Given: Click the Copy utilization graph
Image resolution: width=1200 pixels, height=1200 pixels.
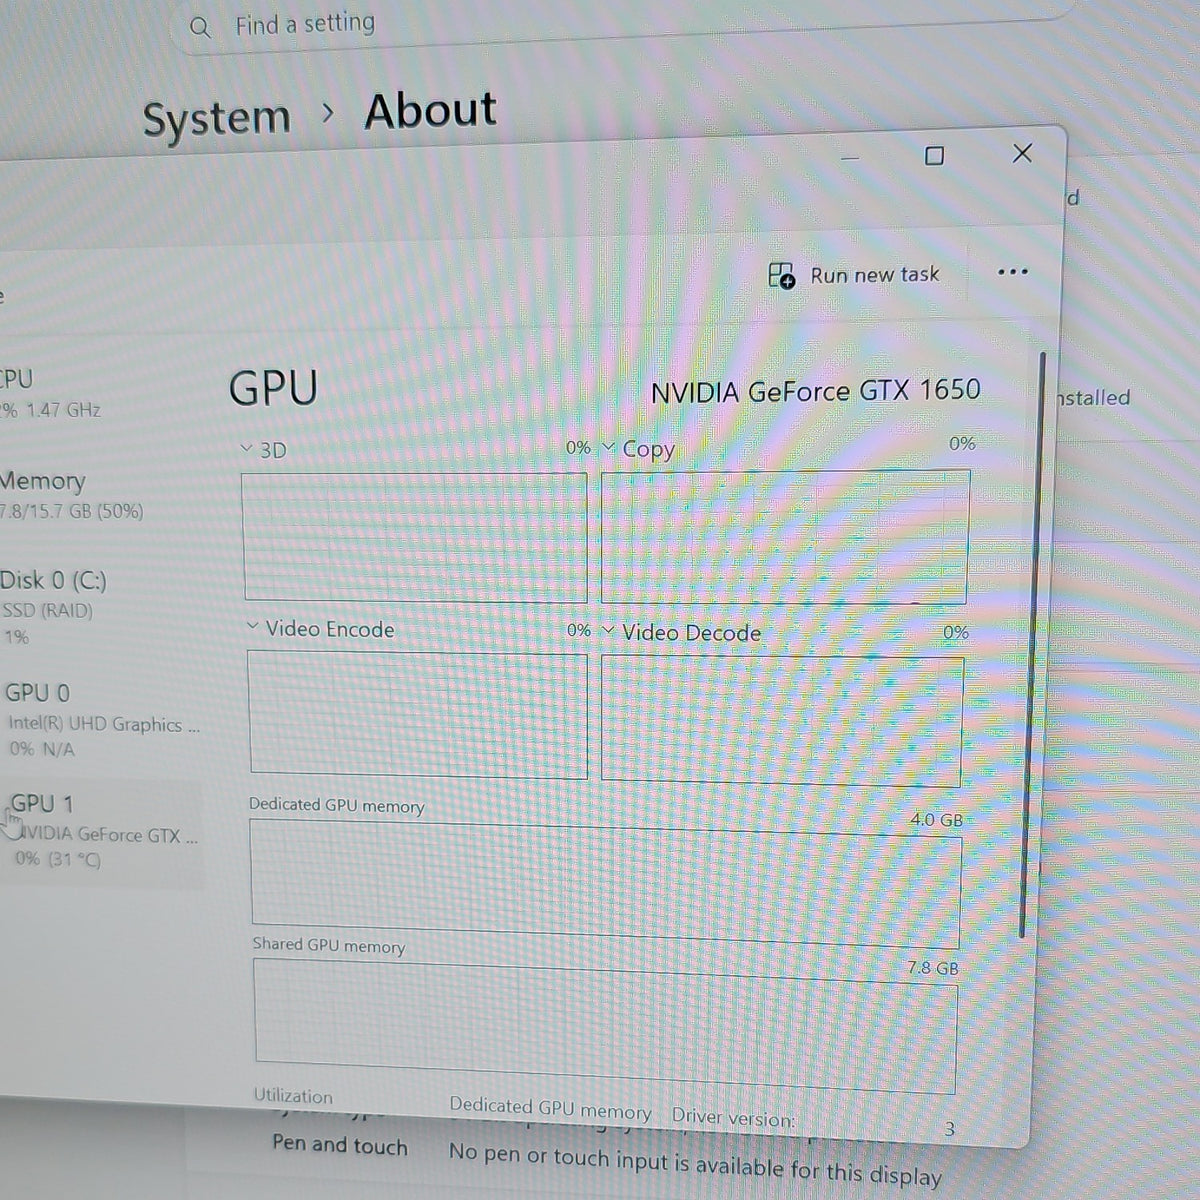Looking at the screenshot, I should [x=785, y=537].
